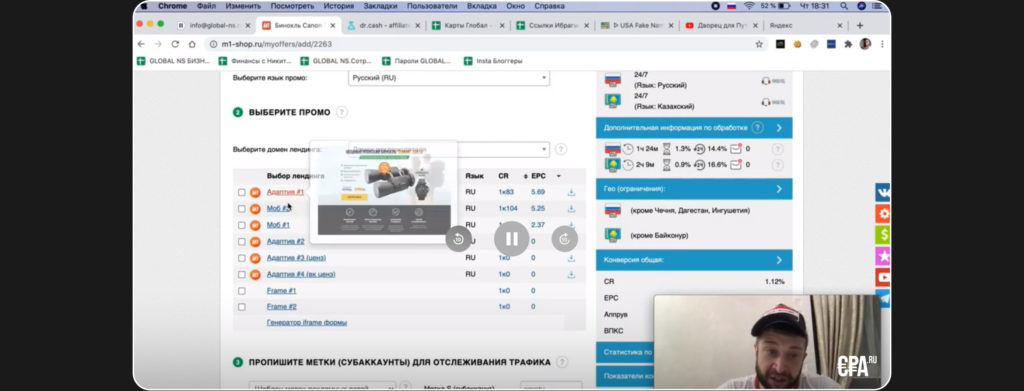
Task: Download the Моб #2 landing archive
Action: click(571, 208)
